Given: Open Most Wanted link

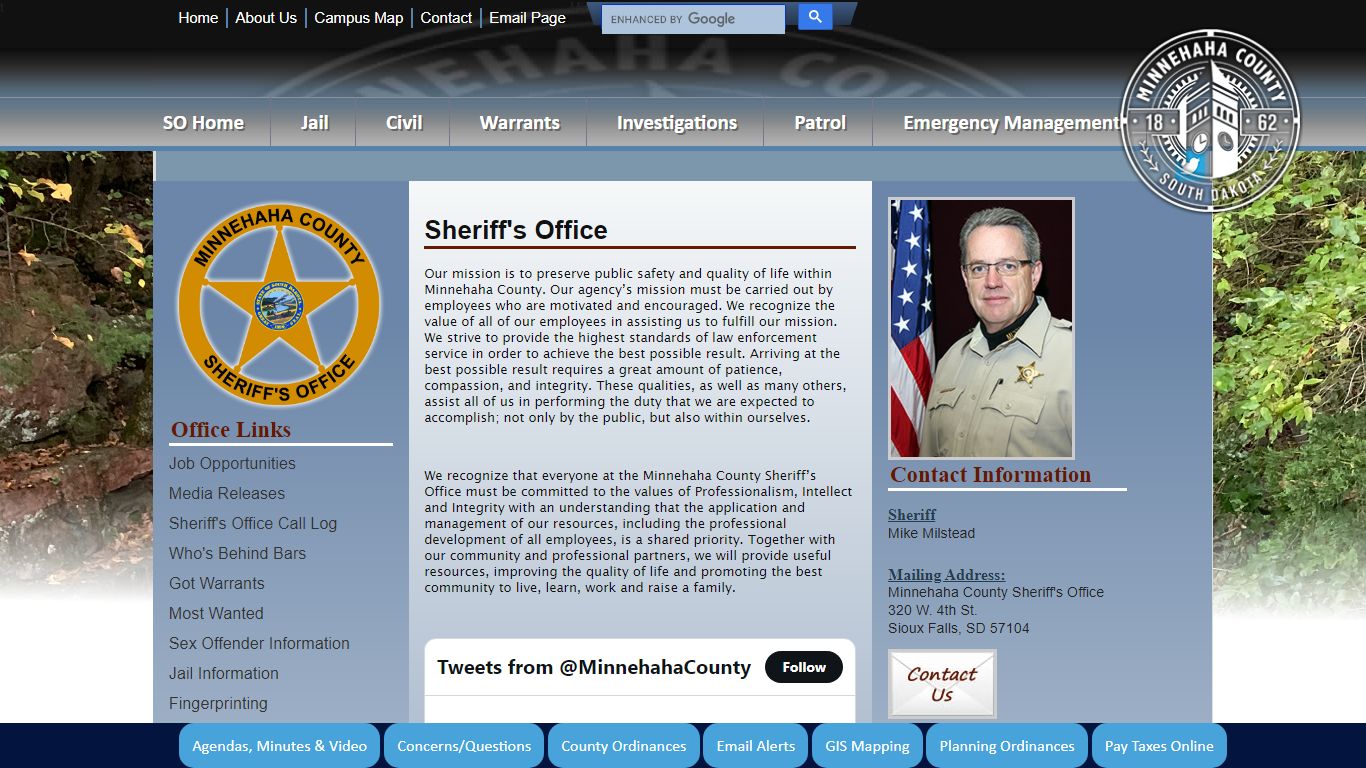Looking at the screenshot, I should click(x=216, y=614).
